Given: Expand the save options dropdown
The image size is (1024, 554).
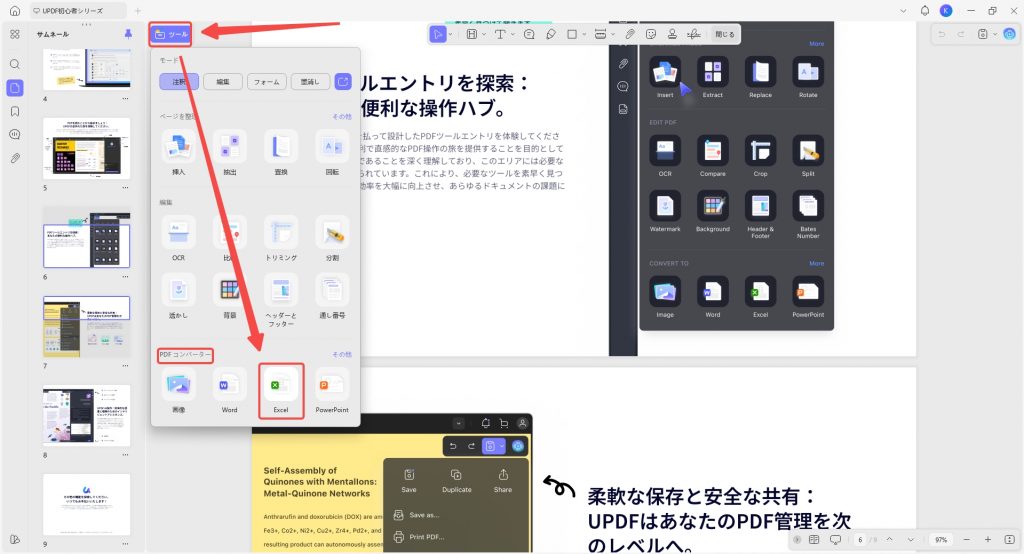Looking at the screenshot, I should pos(995,34).
